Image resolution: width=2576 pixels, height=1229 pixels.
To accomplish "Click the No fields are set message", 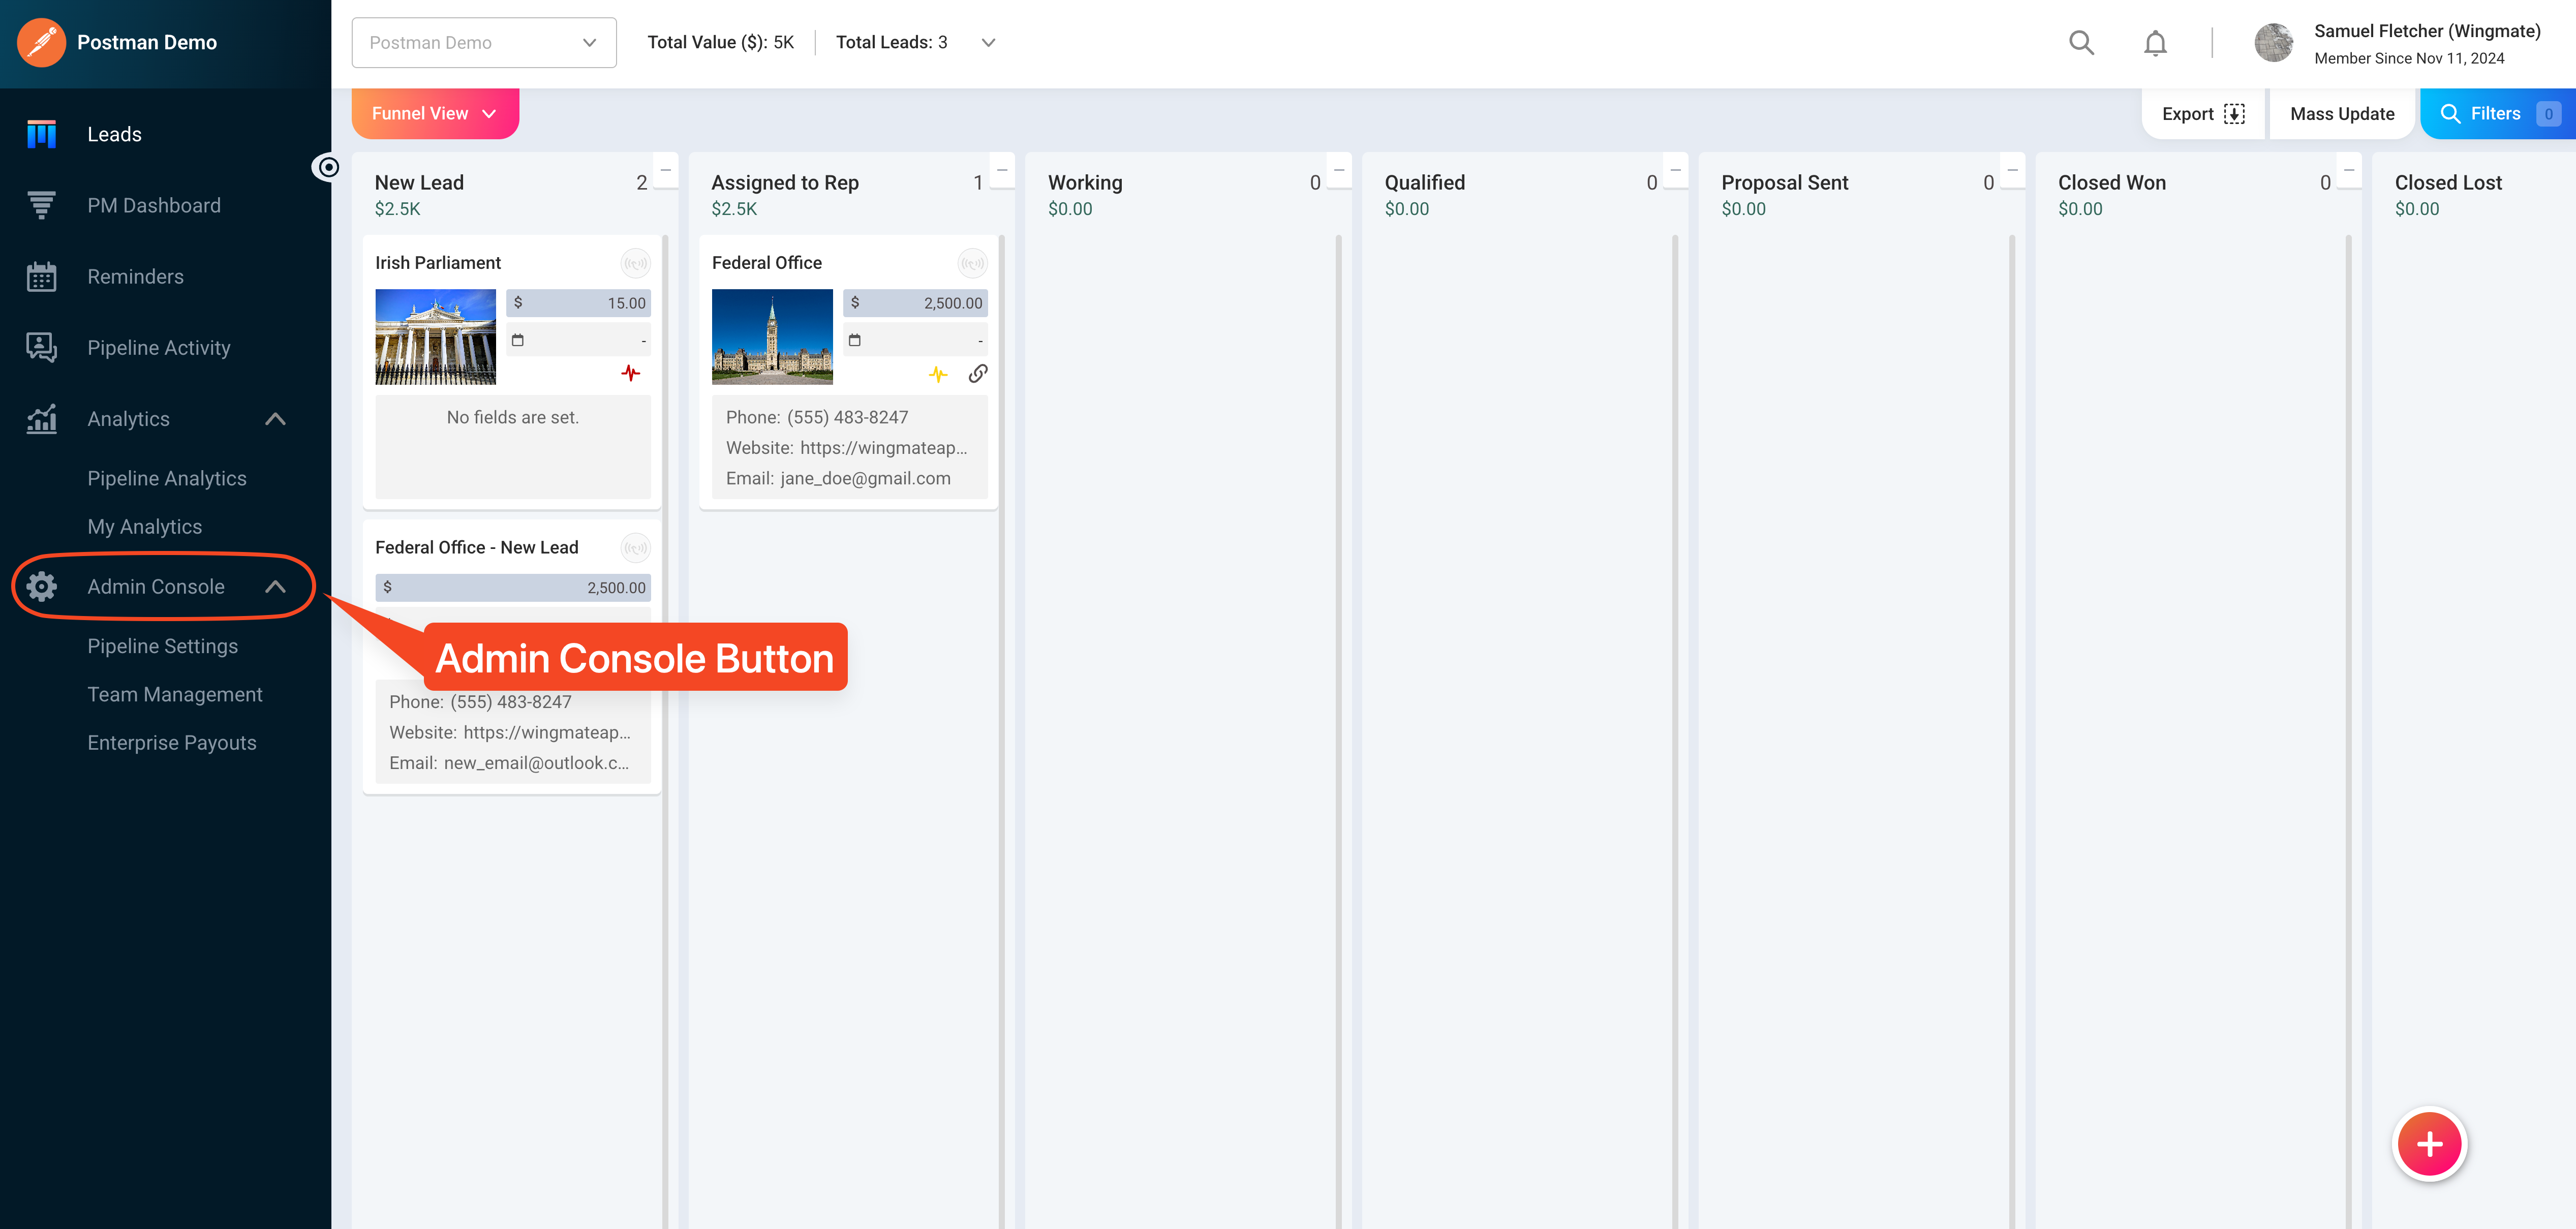I will (x=513, y=417).
